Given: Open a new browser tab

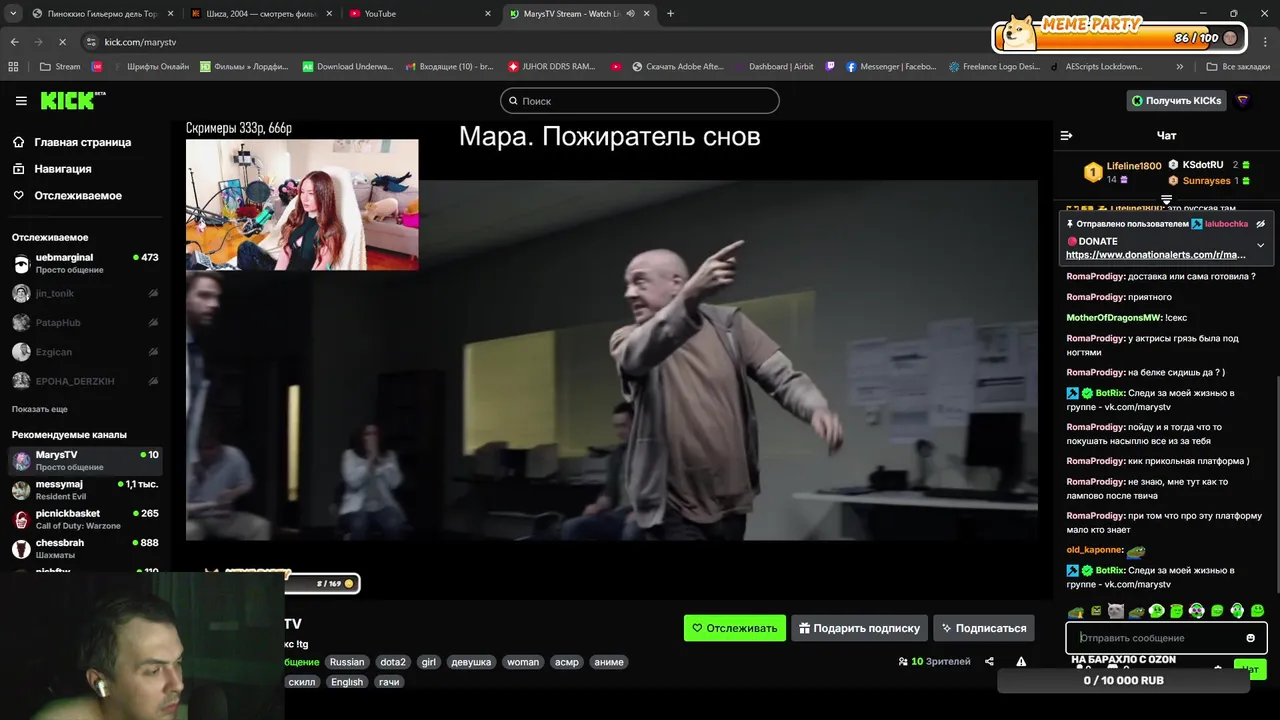Looking at the screenshot, I should click(x=670, y=14).
